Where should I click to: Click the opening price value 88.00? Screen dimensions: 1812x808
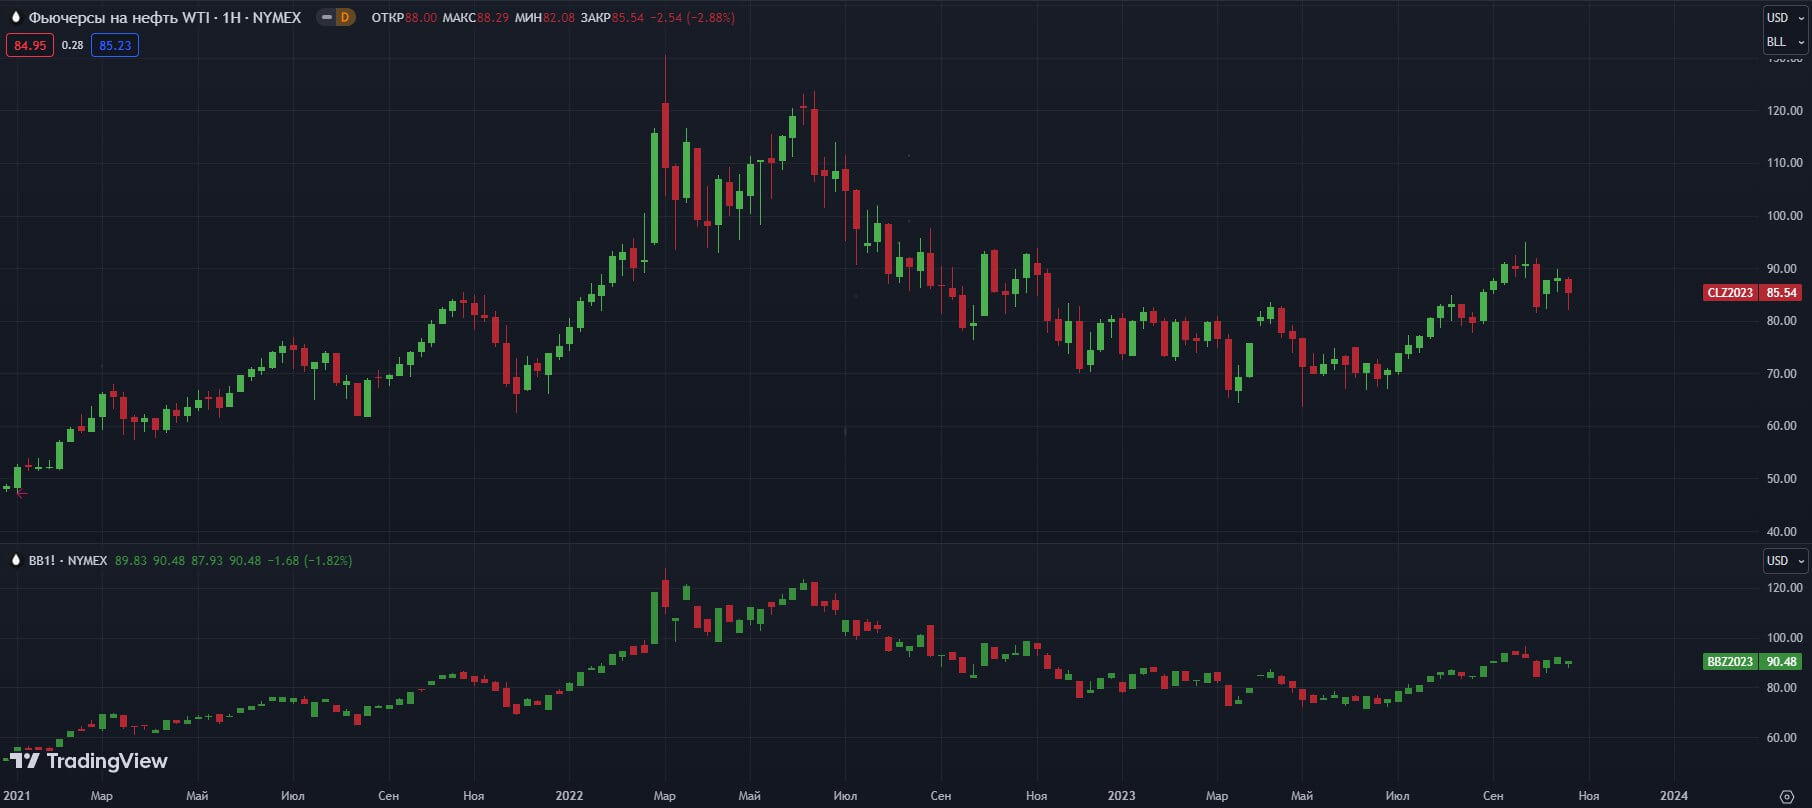(421, 18)
